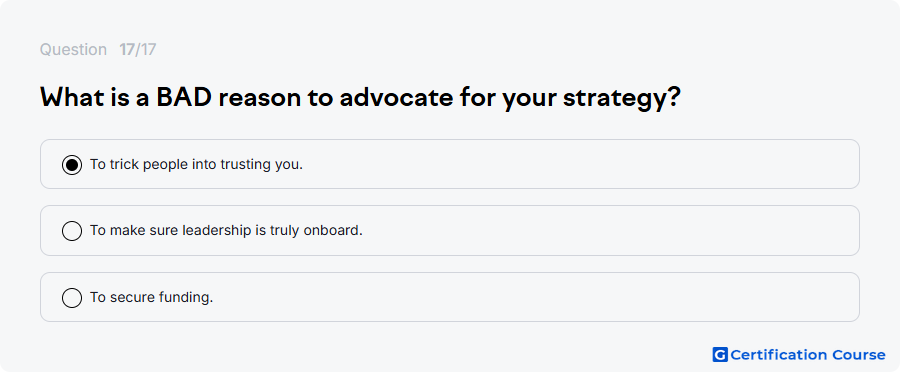The height and width of the screenshot is (372, 900).
Task: Click the gray 'Question' label
Action: click(73, 49)
